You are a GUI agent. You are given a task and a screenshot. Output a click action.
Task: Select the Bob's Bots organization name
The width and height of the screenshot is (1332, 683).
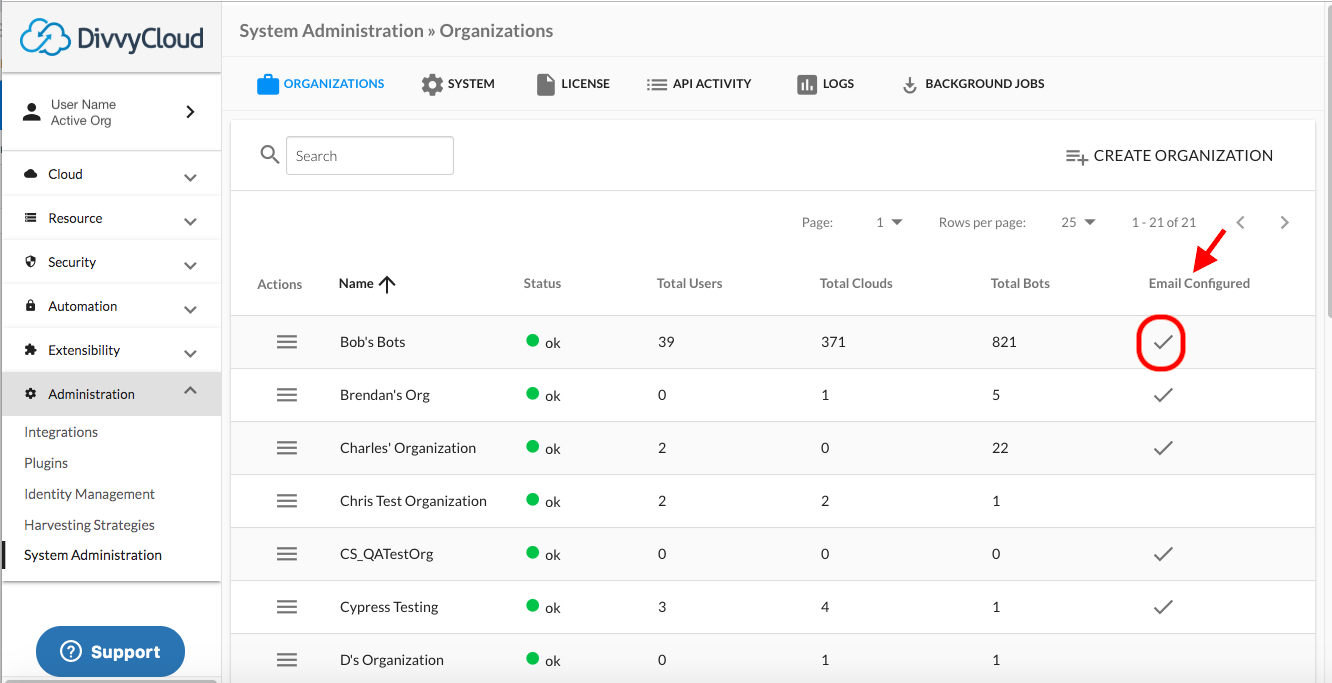372,342
